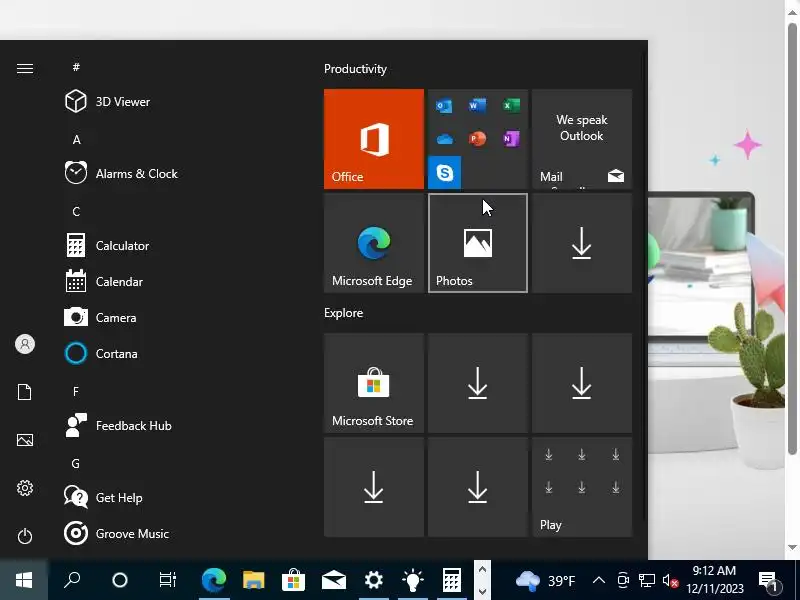Click the Office tile
800x600 pixels.
tap(373, 139)
